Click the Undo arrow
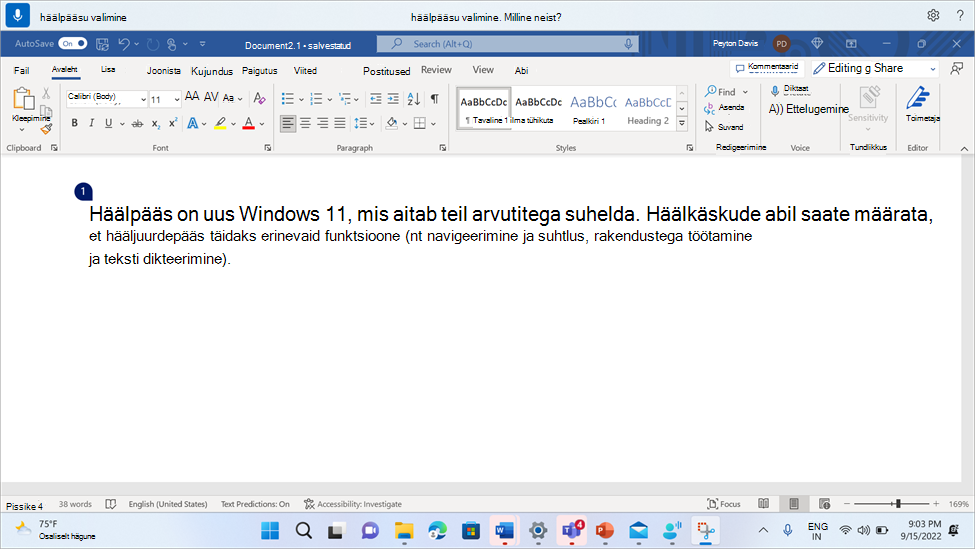 tap(124, 44)
